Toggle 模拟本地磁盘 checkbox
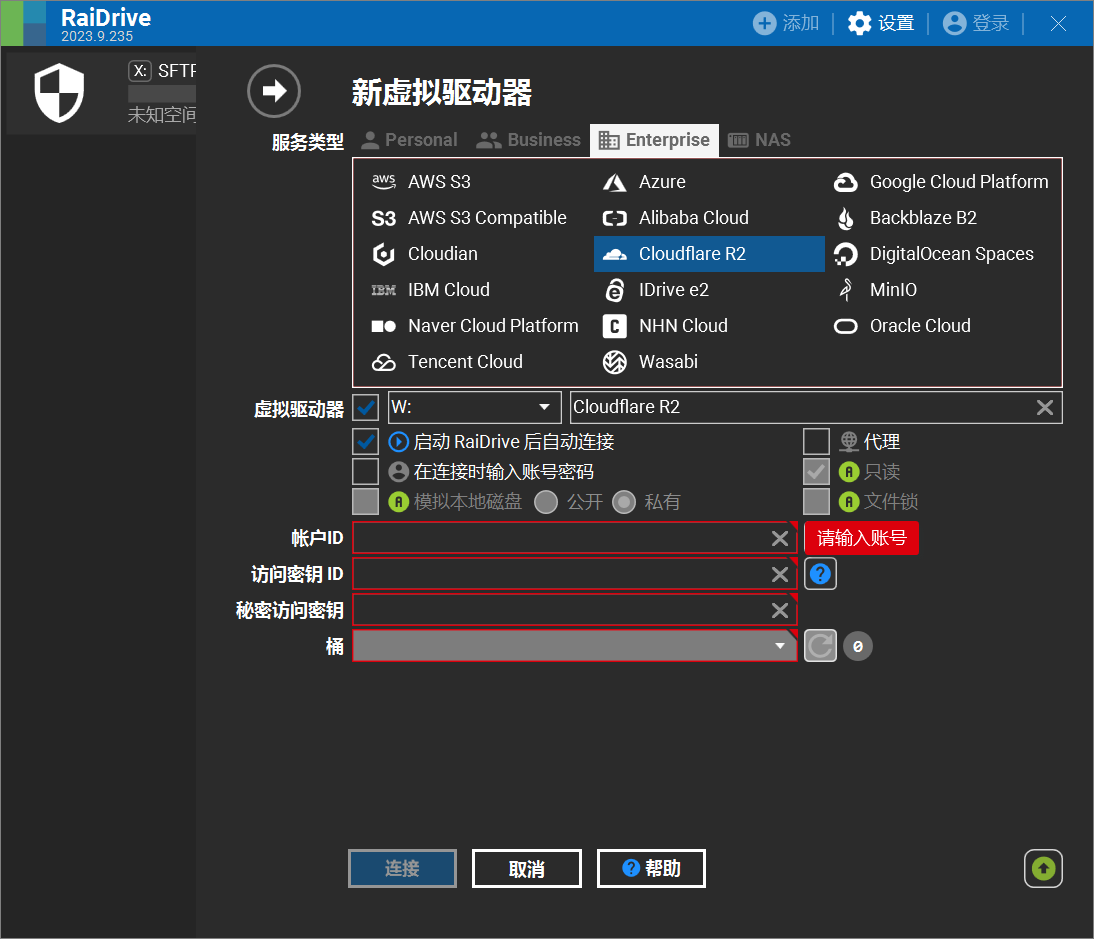The image size is (1094, 939). point(366,502)
